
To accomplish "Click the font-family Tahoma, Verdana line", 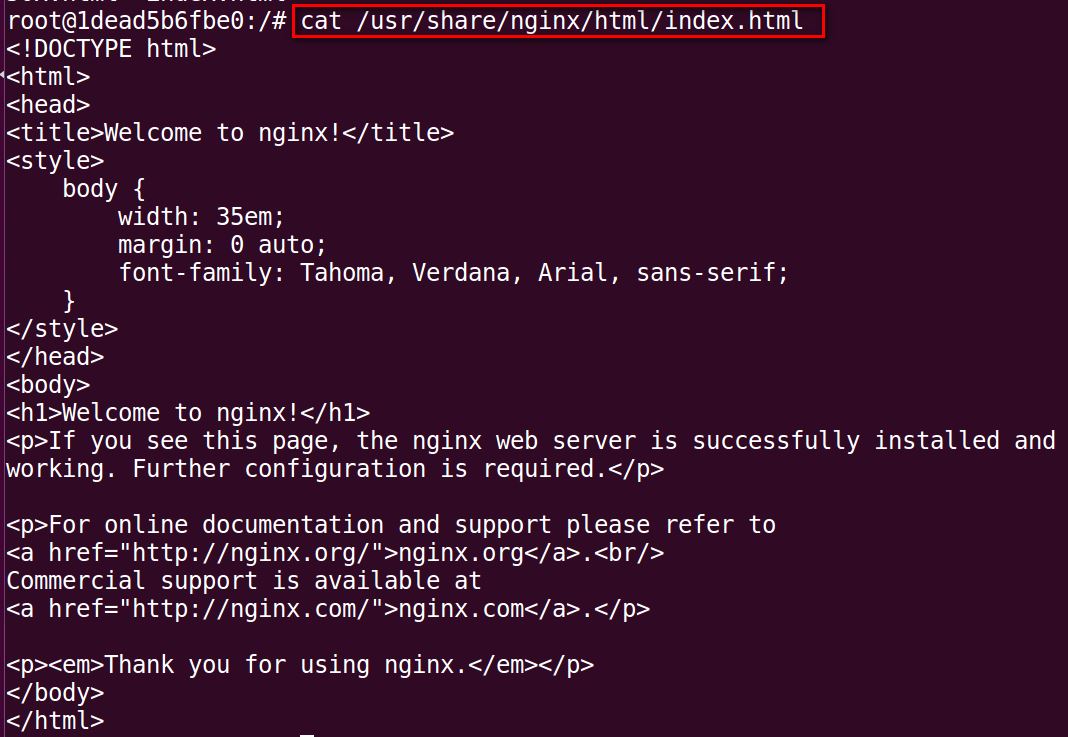I will coord(453,272).
